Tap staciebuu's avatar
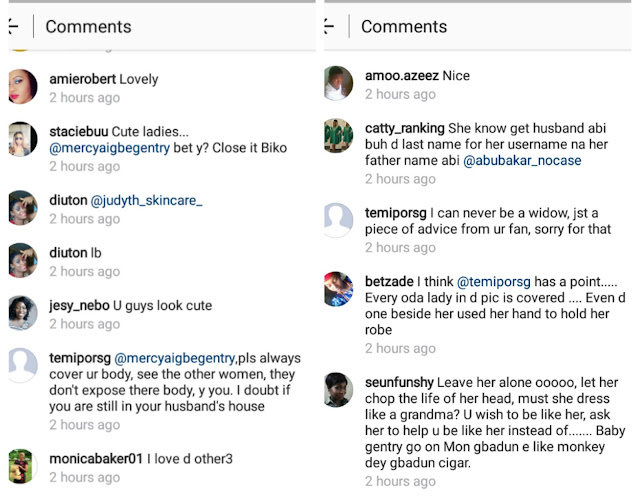 point(22,139)
